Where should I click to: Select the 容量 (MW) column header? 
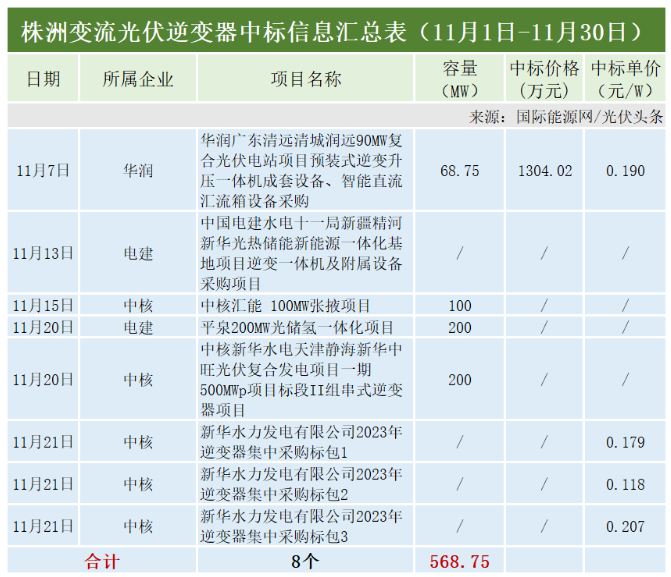pos(459,79)
